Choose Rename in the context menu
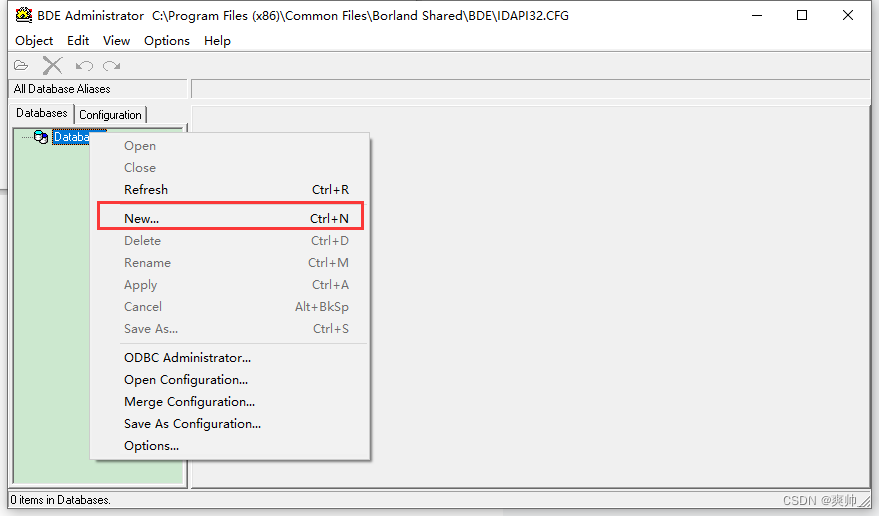Viewport: 879px width, 516px height. coord(230,262)
